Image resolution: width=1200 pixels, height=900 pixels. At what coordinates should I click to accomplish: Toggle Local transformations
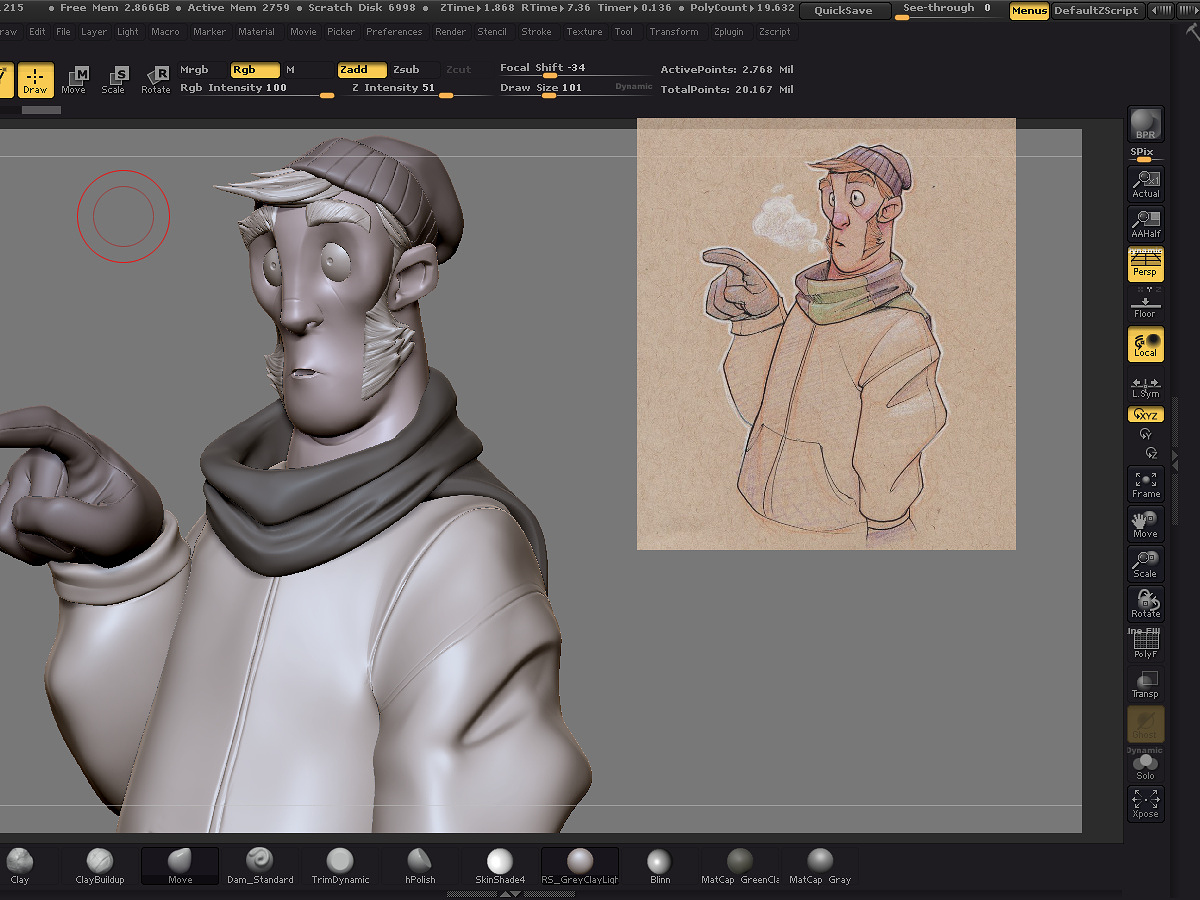pos(1145,344)
